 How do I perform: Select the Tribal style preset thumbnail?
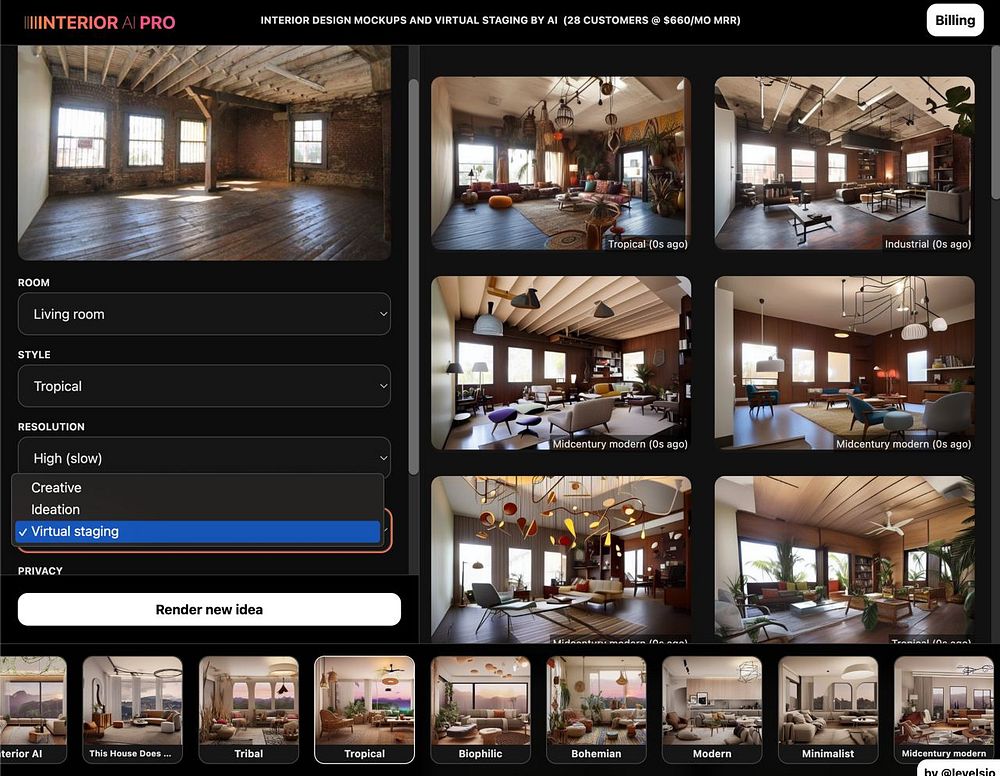[x=249, y=710]
